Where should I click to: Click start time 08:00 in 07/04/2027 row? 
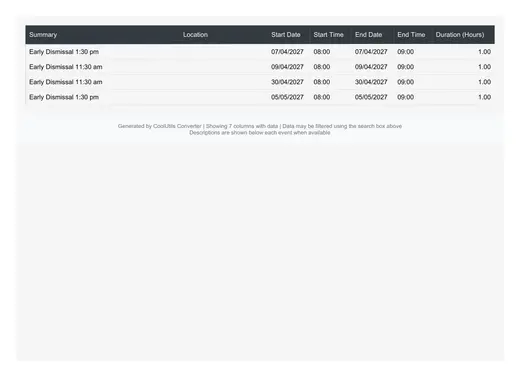point(322,52)
